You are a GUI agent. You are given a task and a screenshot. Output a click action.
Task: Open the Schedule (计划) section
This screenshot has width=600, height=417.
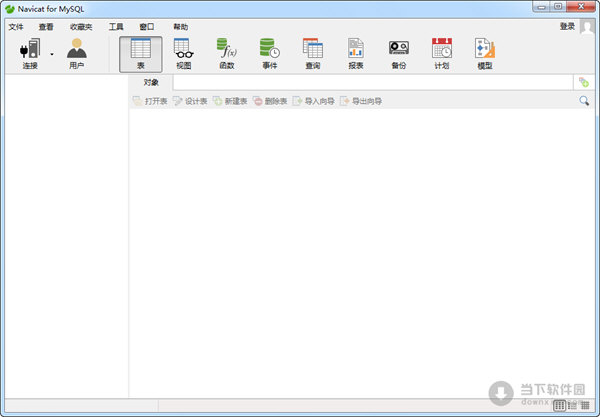click(442, 54)
